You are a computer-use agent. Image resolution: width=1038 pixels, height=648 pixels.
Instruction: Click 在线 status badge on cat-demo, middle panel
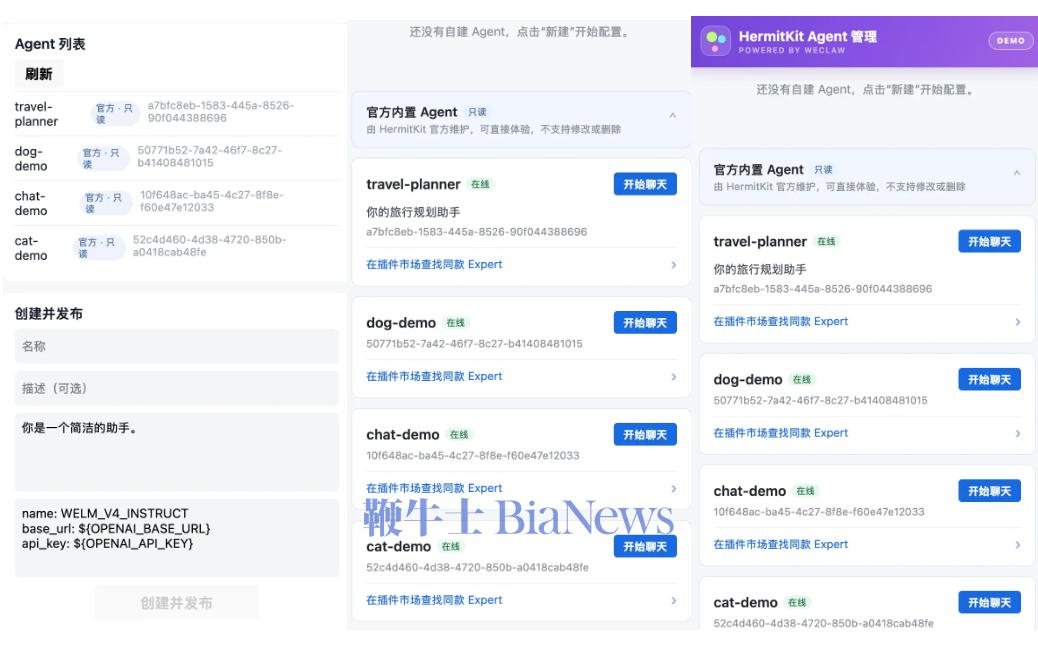pos(451,546)
